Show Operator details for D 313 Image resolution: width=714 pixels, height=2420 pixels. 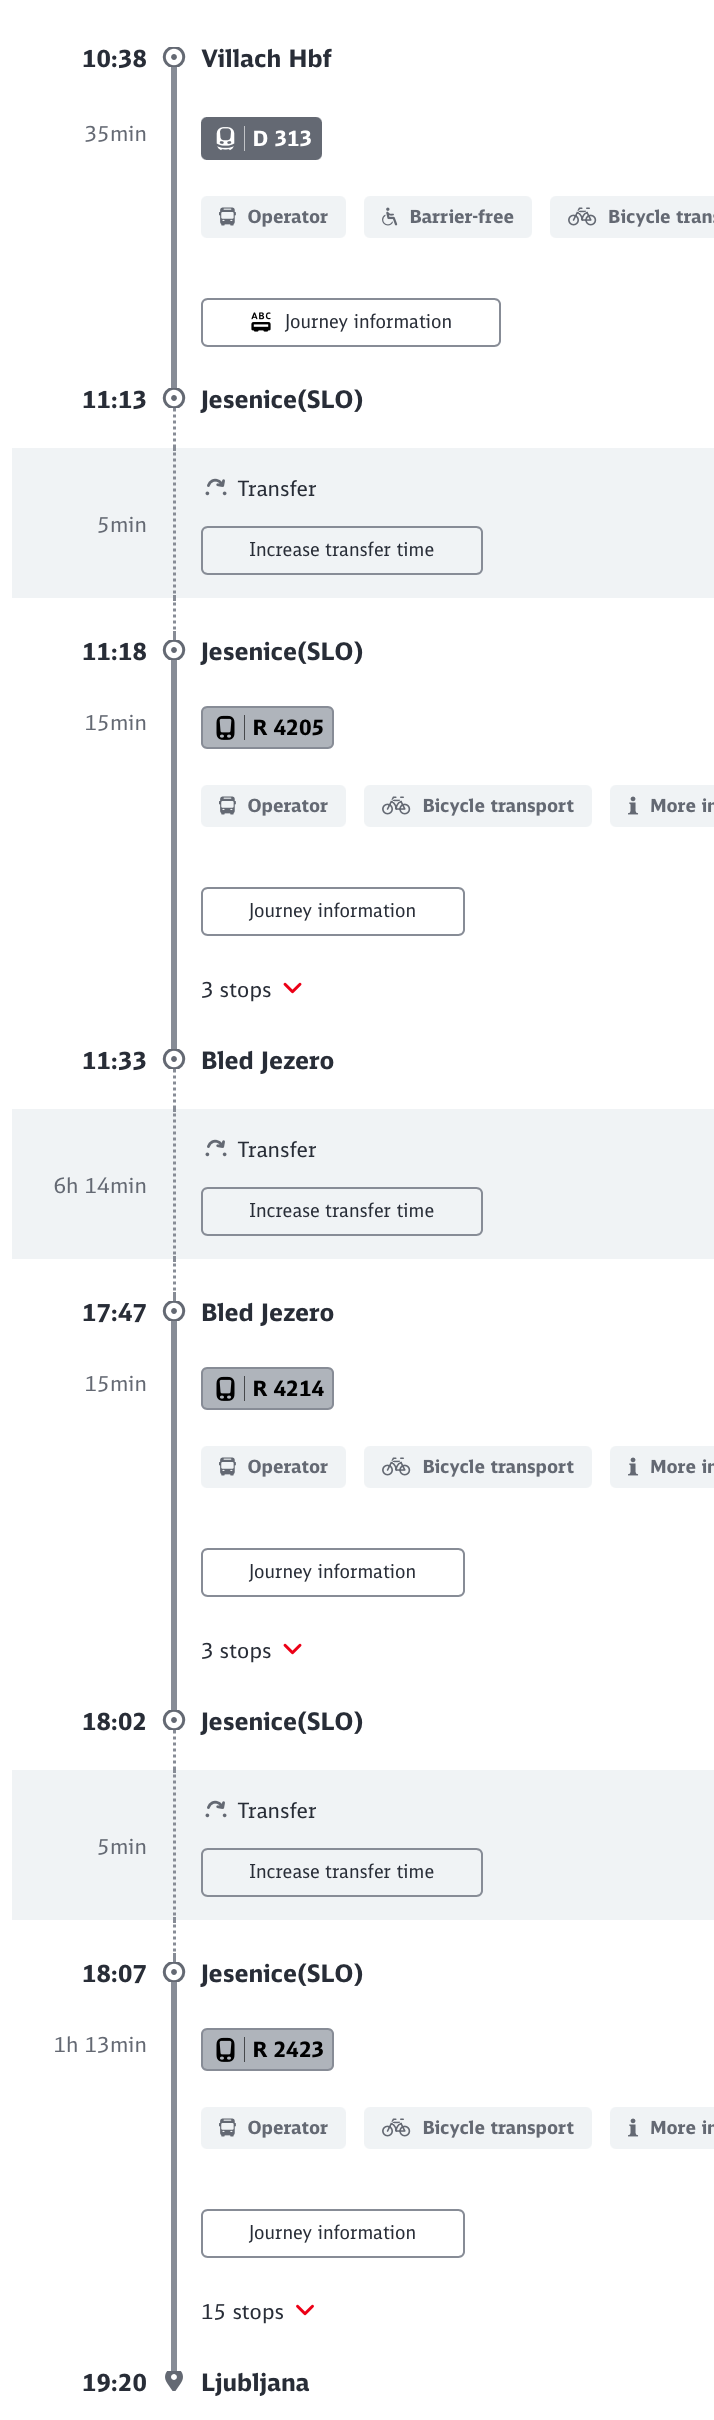[273, 217]
